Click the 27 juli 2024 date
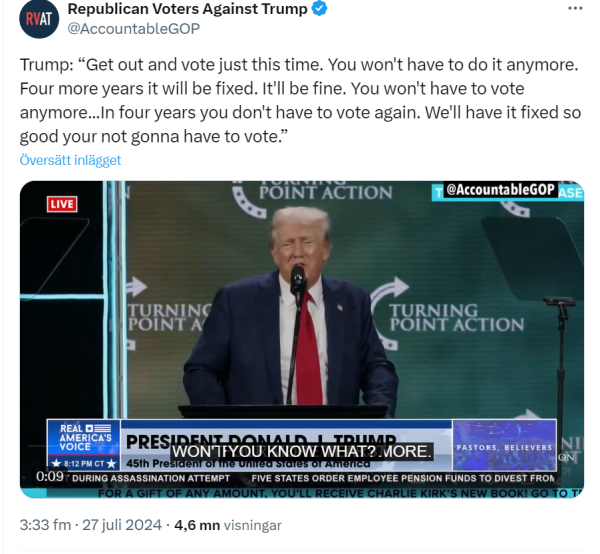Image resolution: width=600 pixels, height=554 pixels. point(122,525)
